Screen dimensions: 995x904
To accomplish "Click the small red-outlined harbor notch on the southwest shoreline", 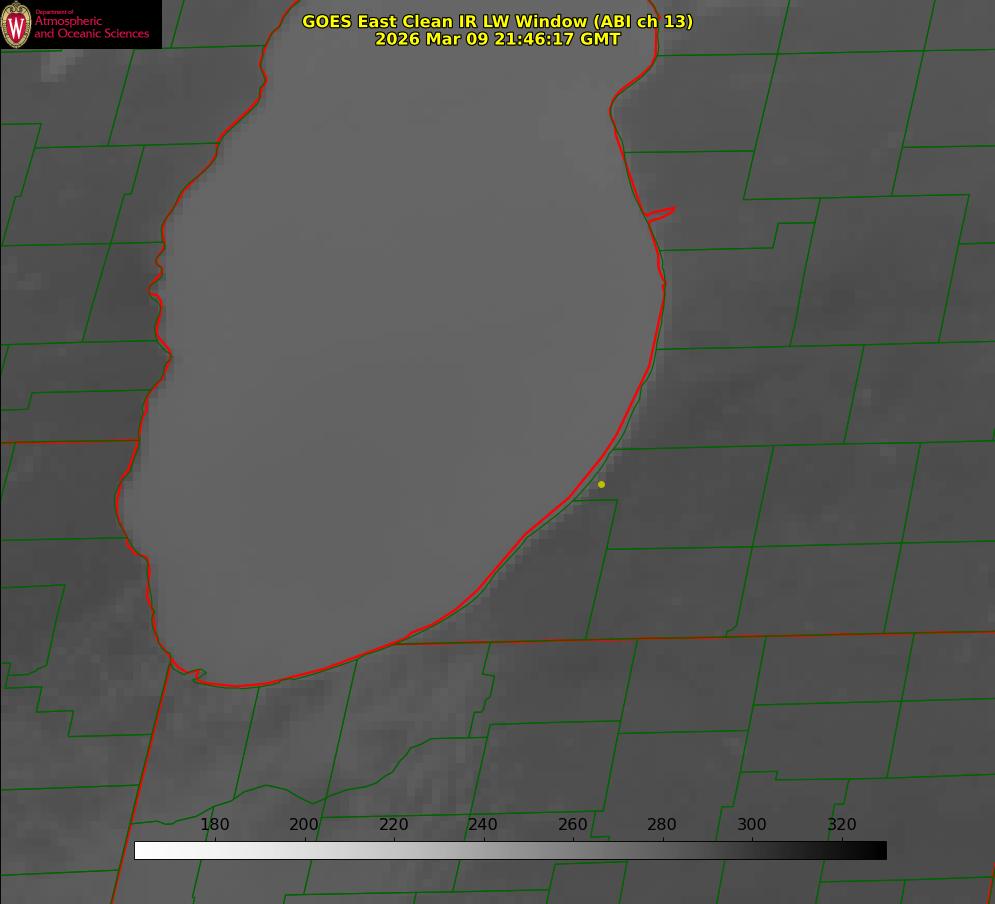I will tap(190, 673).
